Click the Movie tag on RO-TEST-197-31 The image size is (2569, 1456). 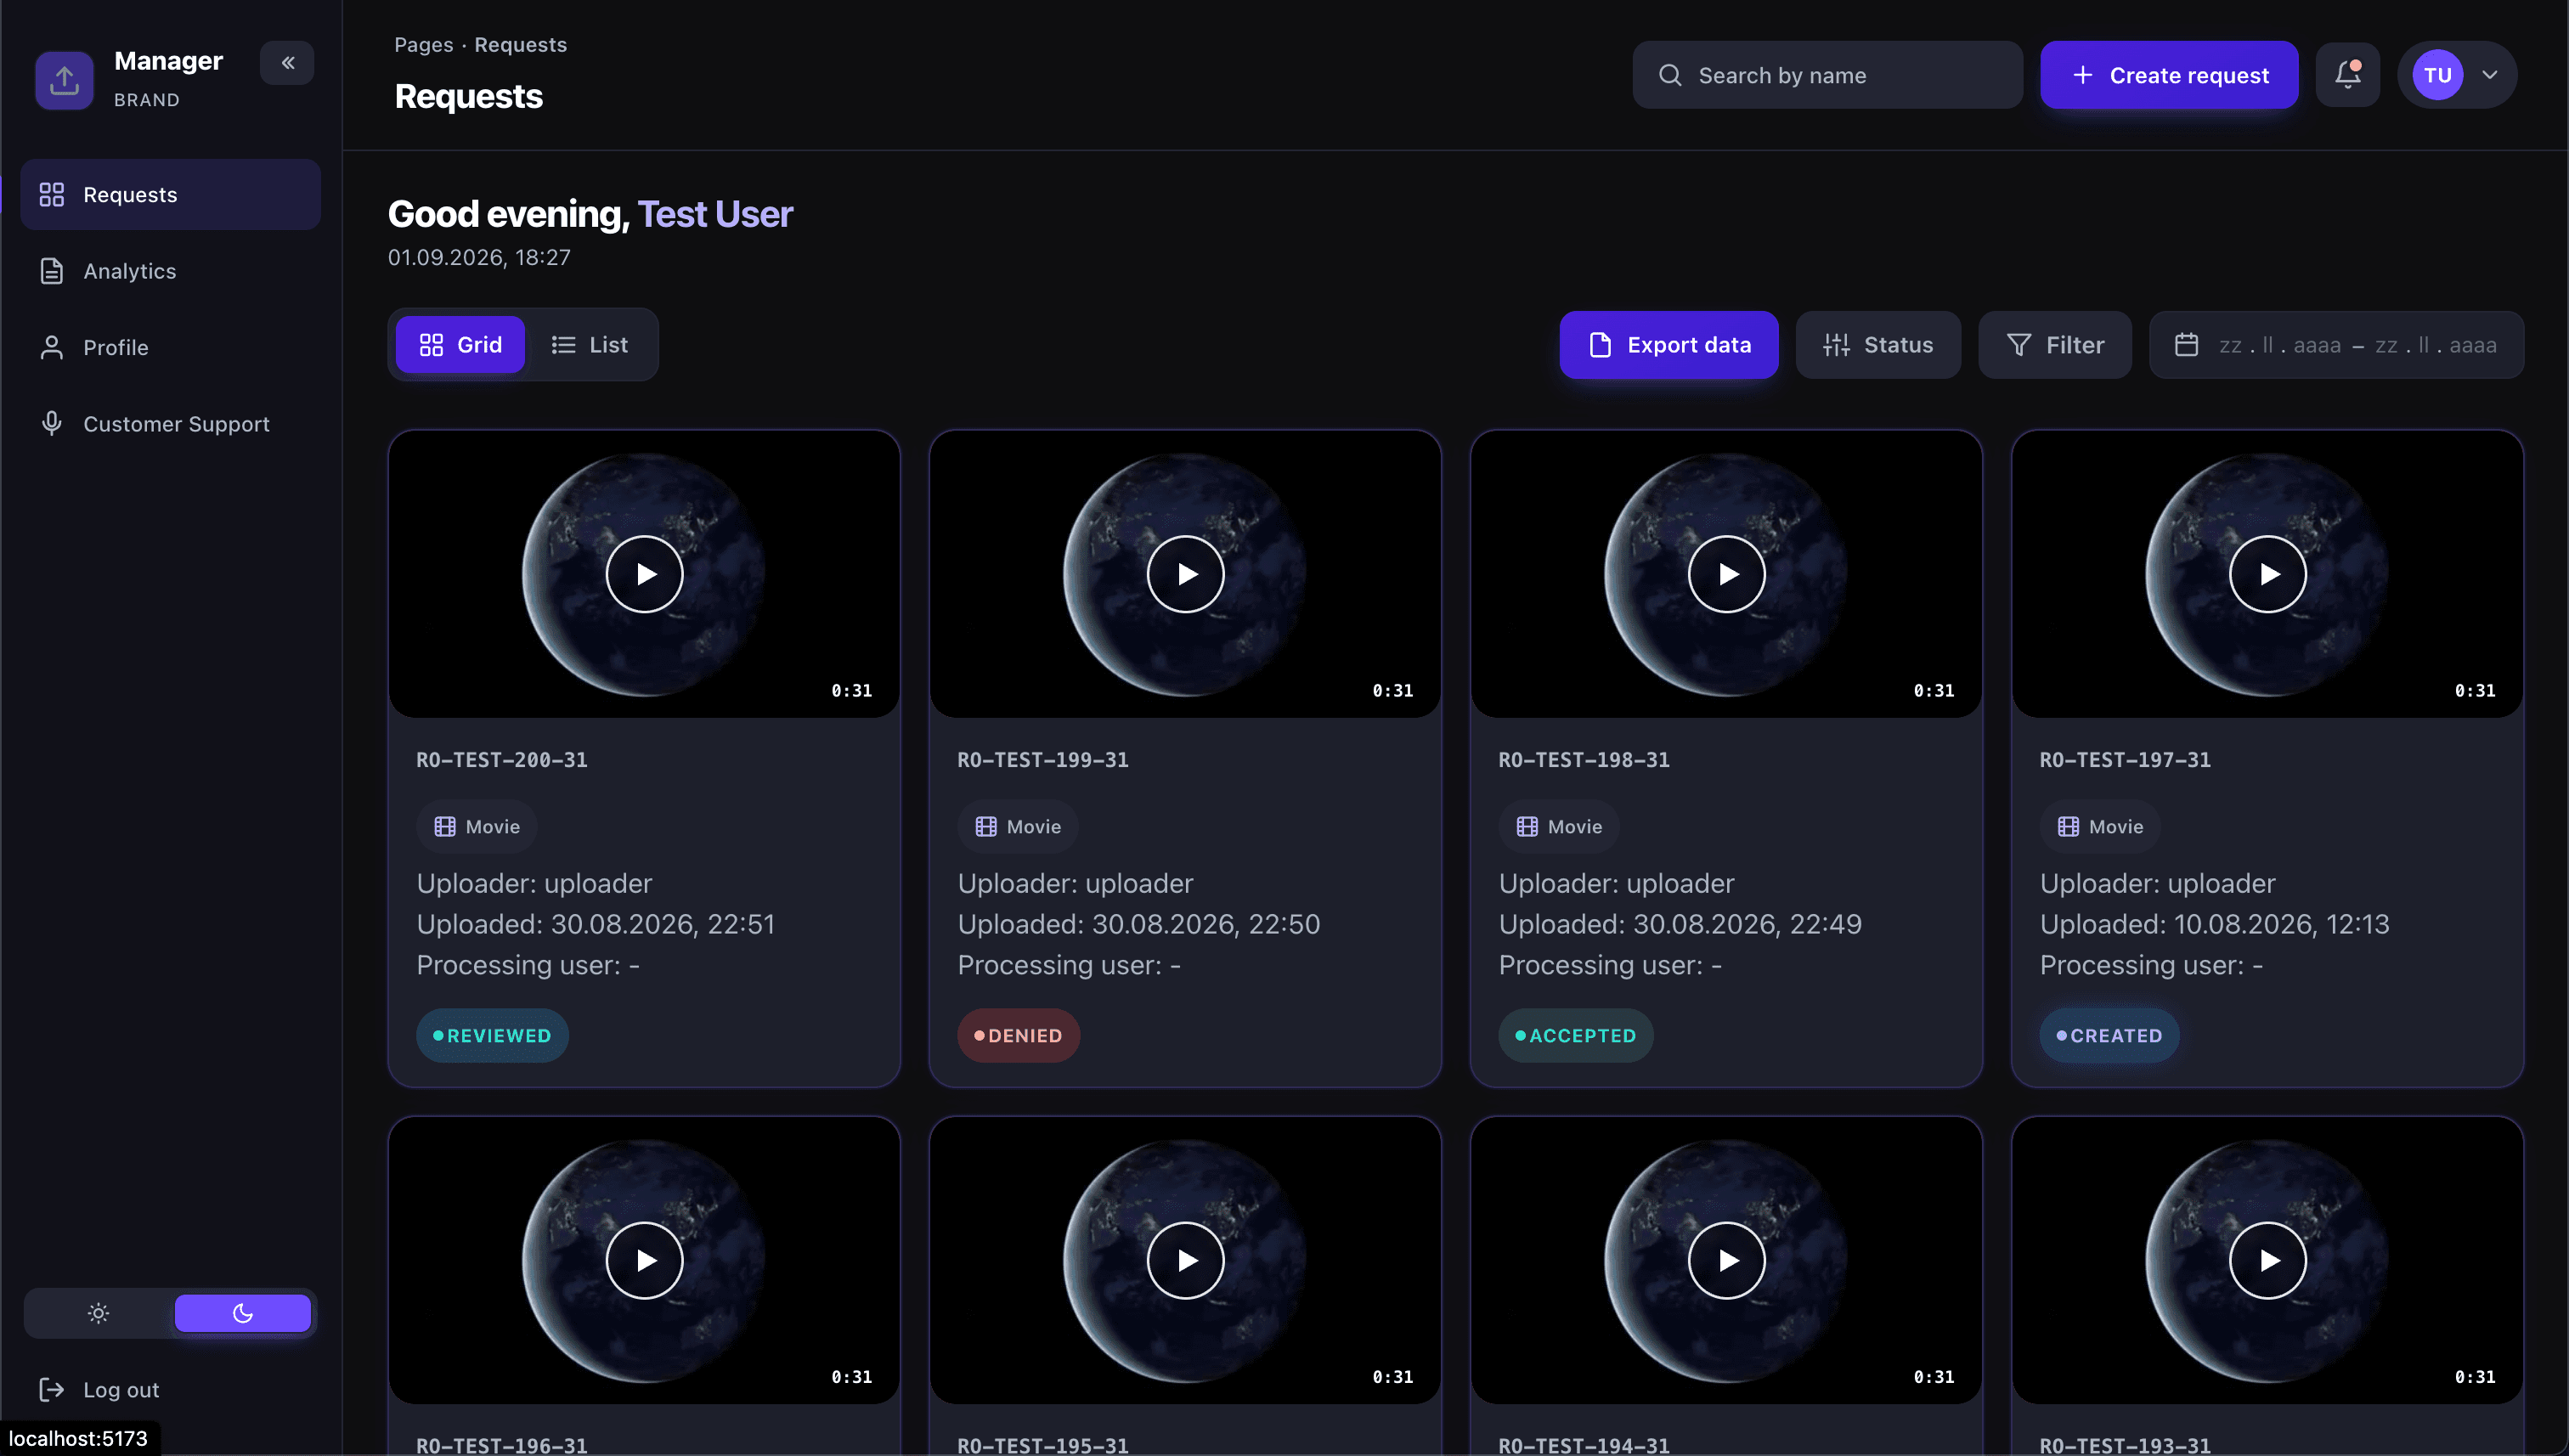[x=2100, y=827]
